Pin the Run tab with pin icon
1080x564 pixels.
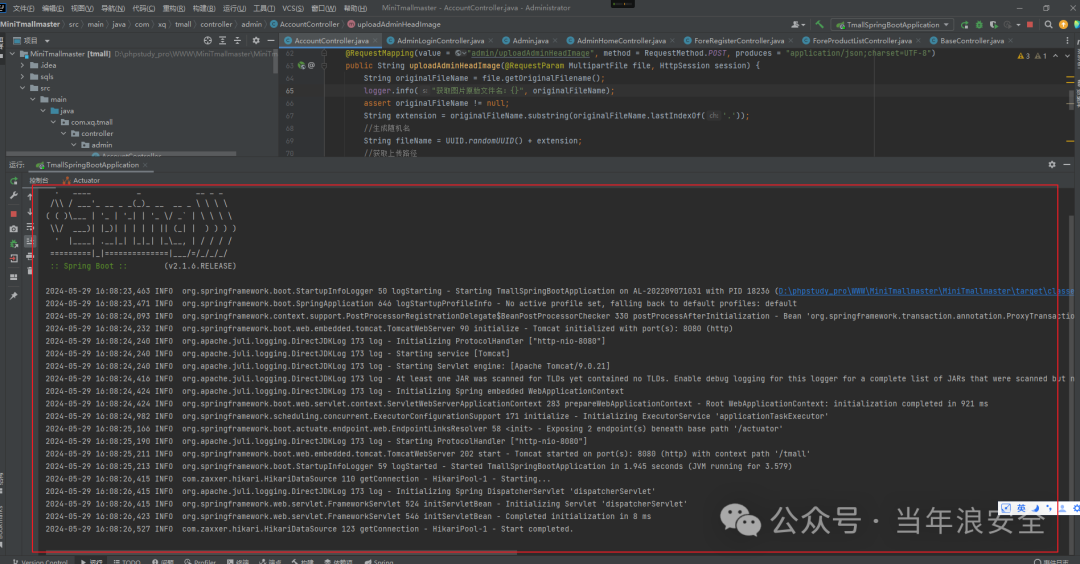coord(14,295)
